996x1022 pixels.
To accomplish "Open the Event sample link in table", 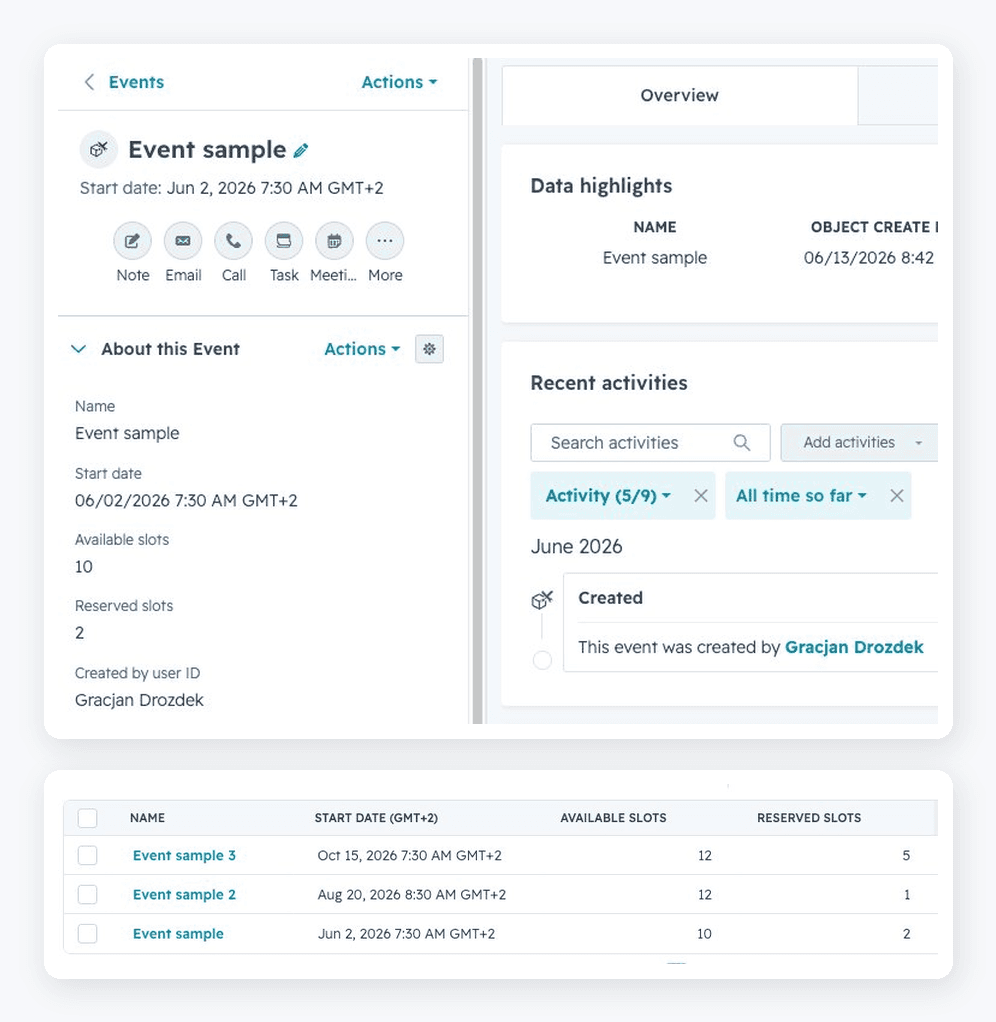I will pos(178,933).
